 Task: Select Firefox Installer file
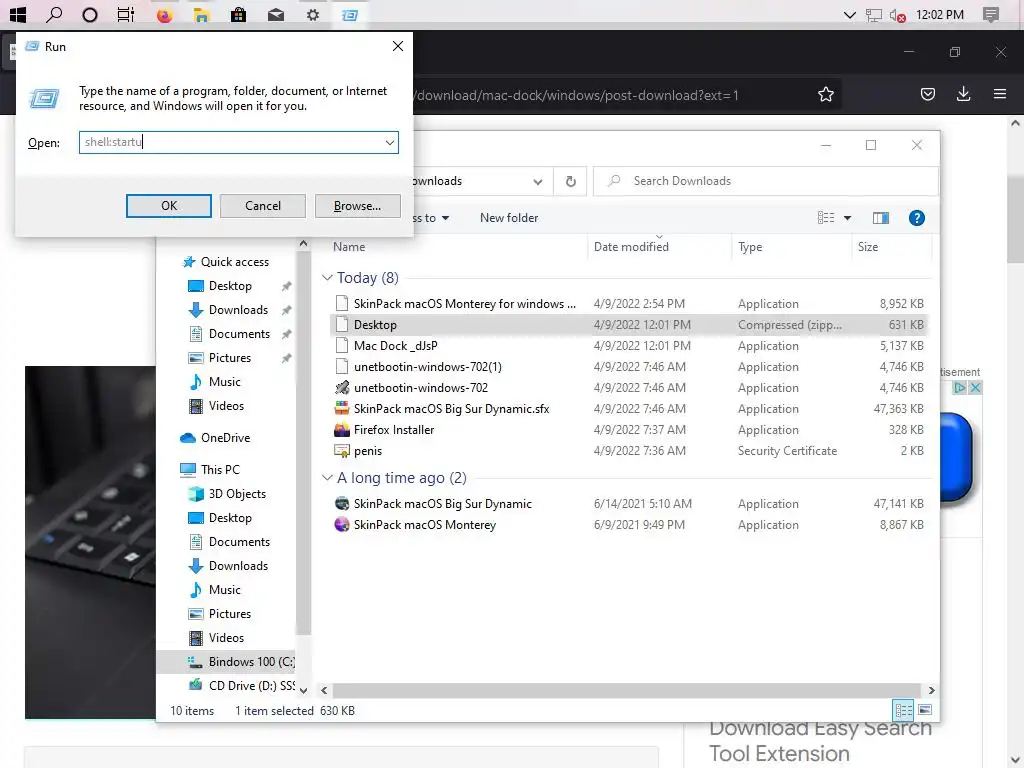point(394,430)
